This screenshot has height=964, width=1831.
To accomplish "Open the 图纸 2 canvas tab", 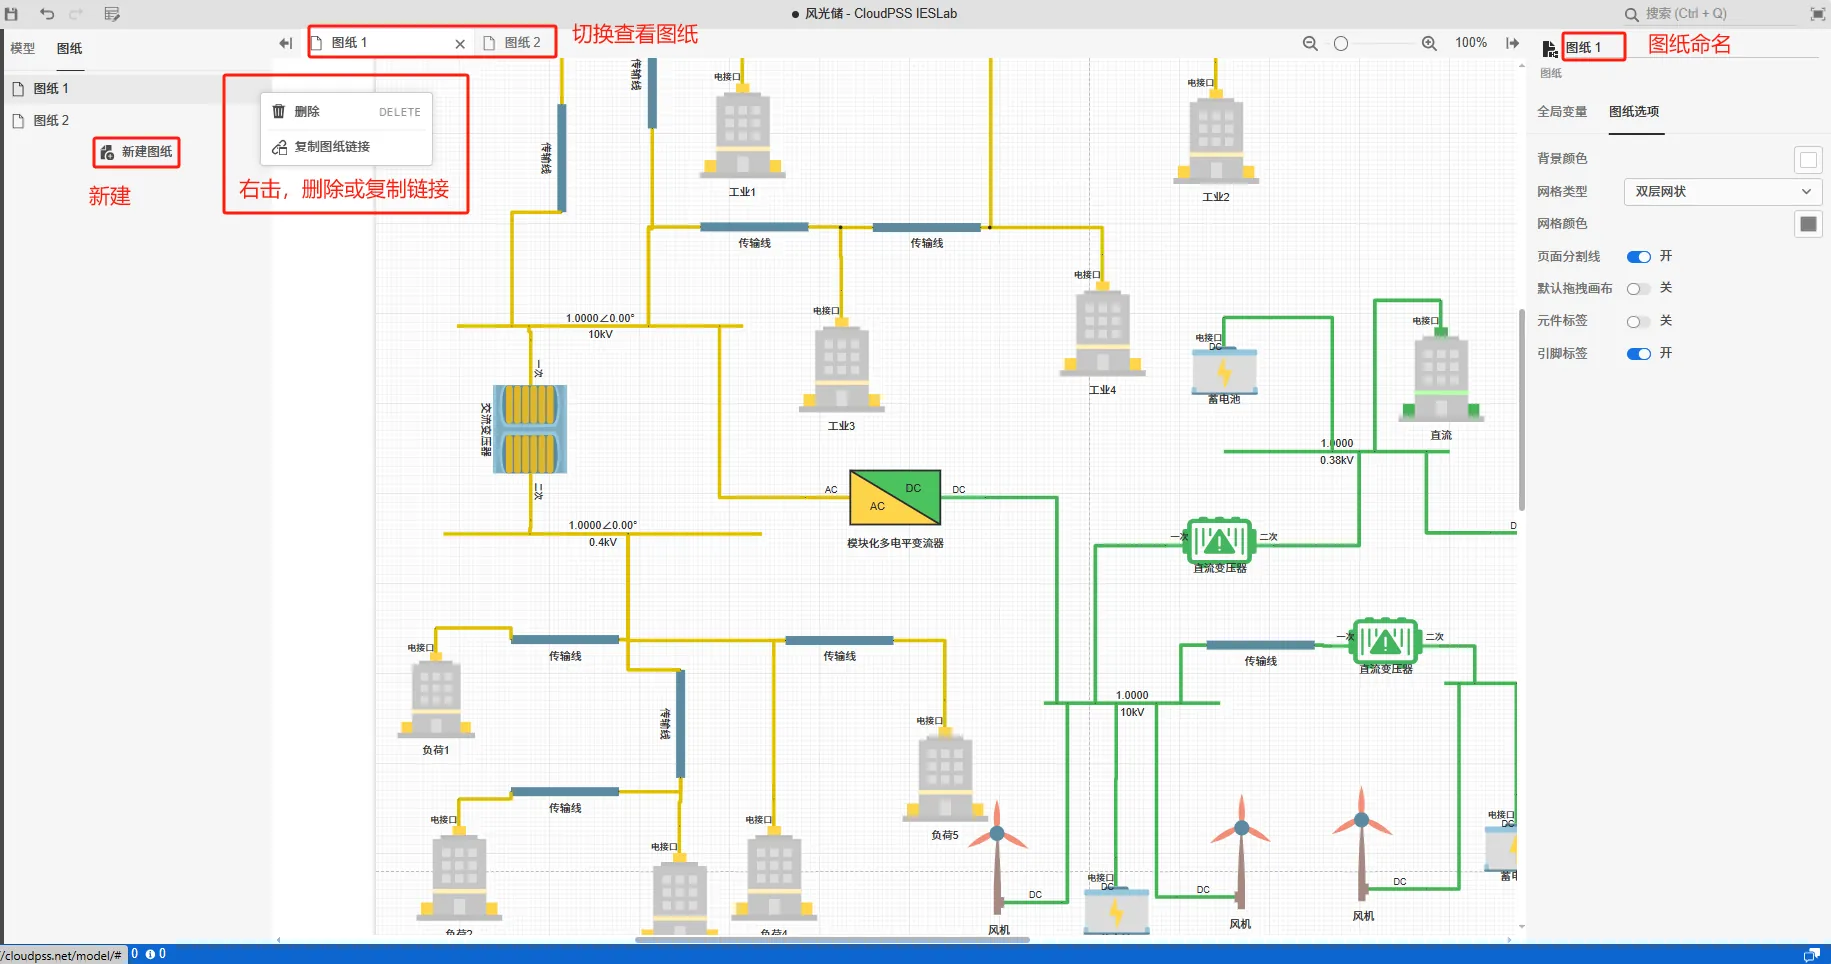I will [x=513, y=43].
